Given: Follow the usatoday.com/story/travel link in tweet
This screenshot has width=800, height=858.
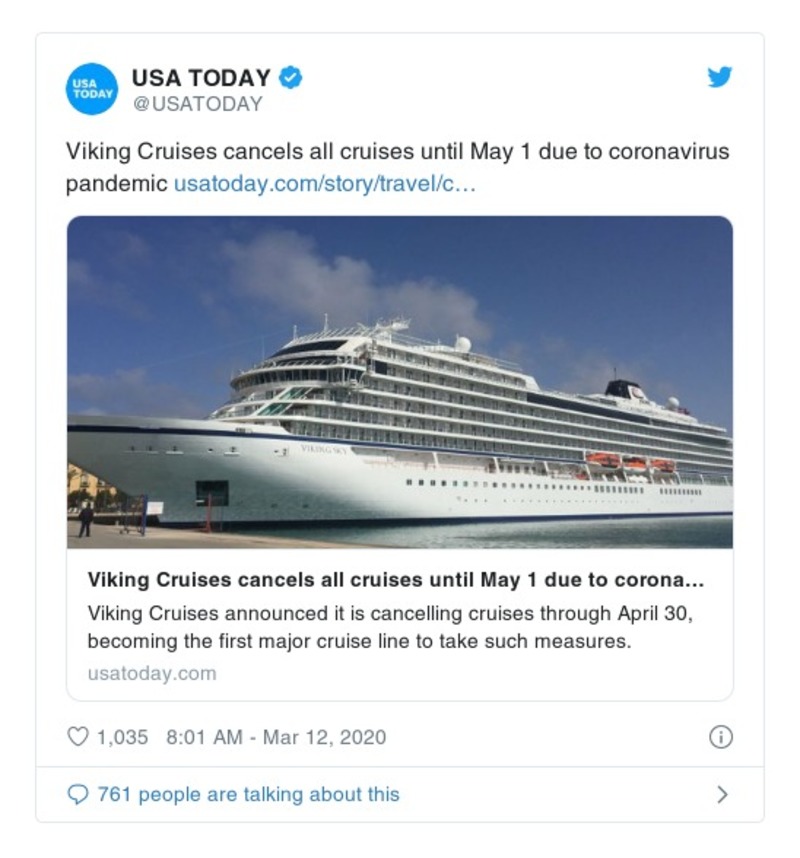Looking at the screenshot, I should (325, 185).
